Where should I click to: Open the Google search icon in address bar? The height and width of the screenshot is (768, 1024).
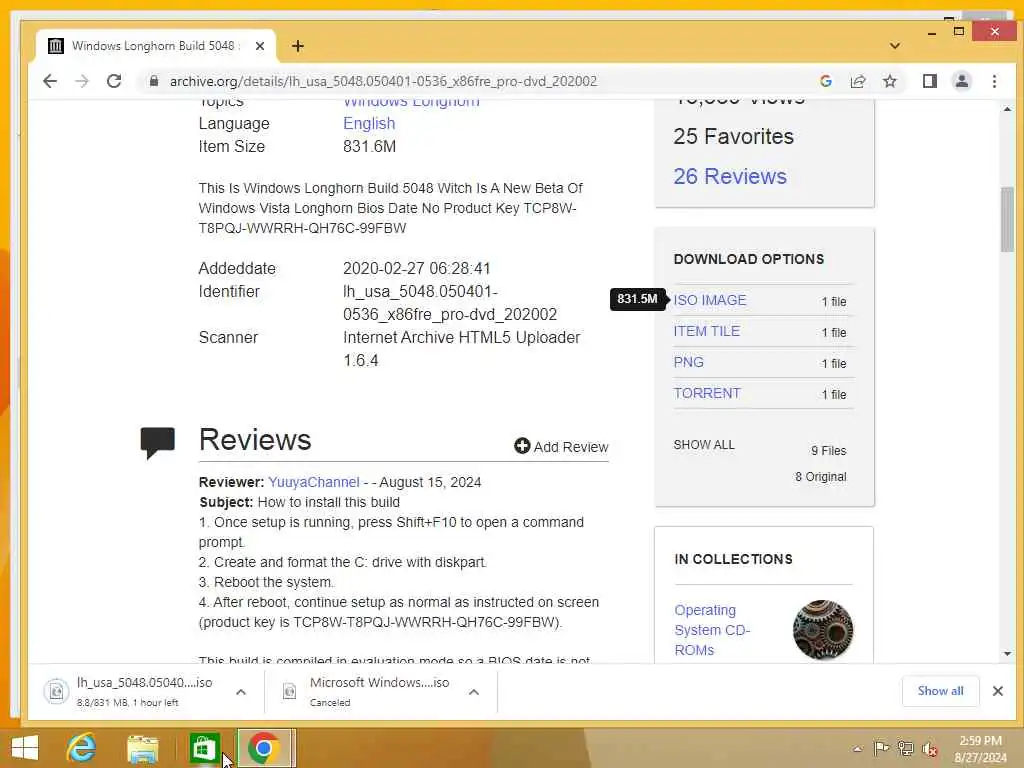[x=825, y=81]
